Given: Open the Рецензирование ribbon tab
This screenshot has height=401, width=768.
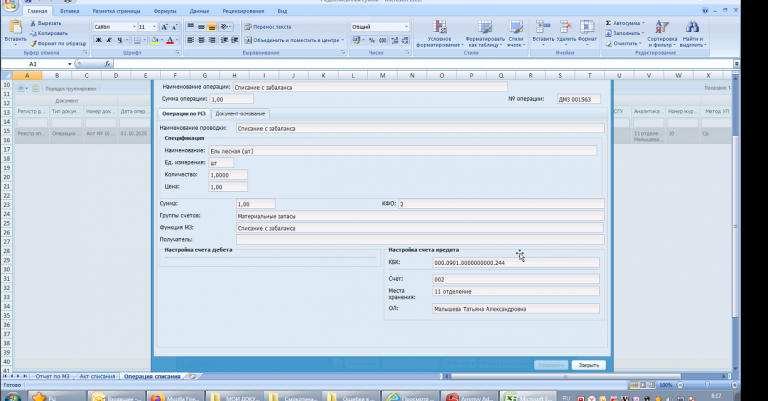Looking at the screenshot, I should point(243,11).
